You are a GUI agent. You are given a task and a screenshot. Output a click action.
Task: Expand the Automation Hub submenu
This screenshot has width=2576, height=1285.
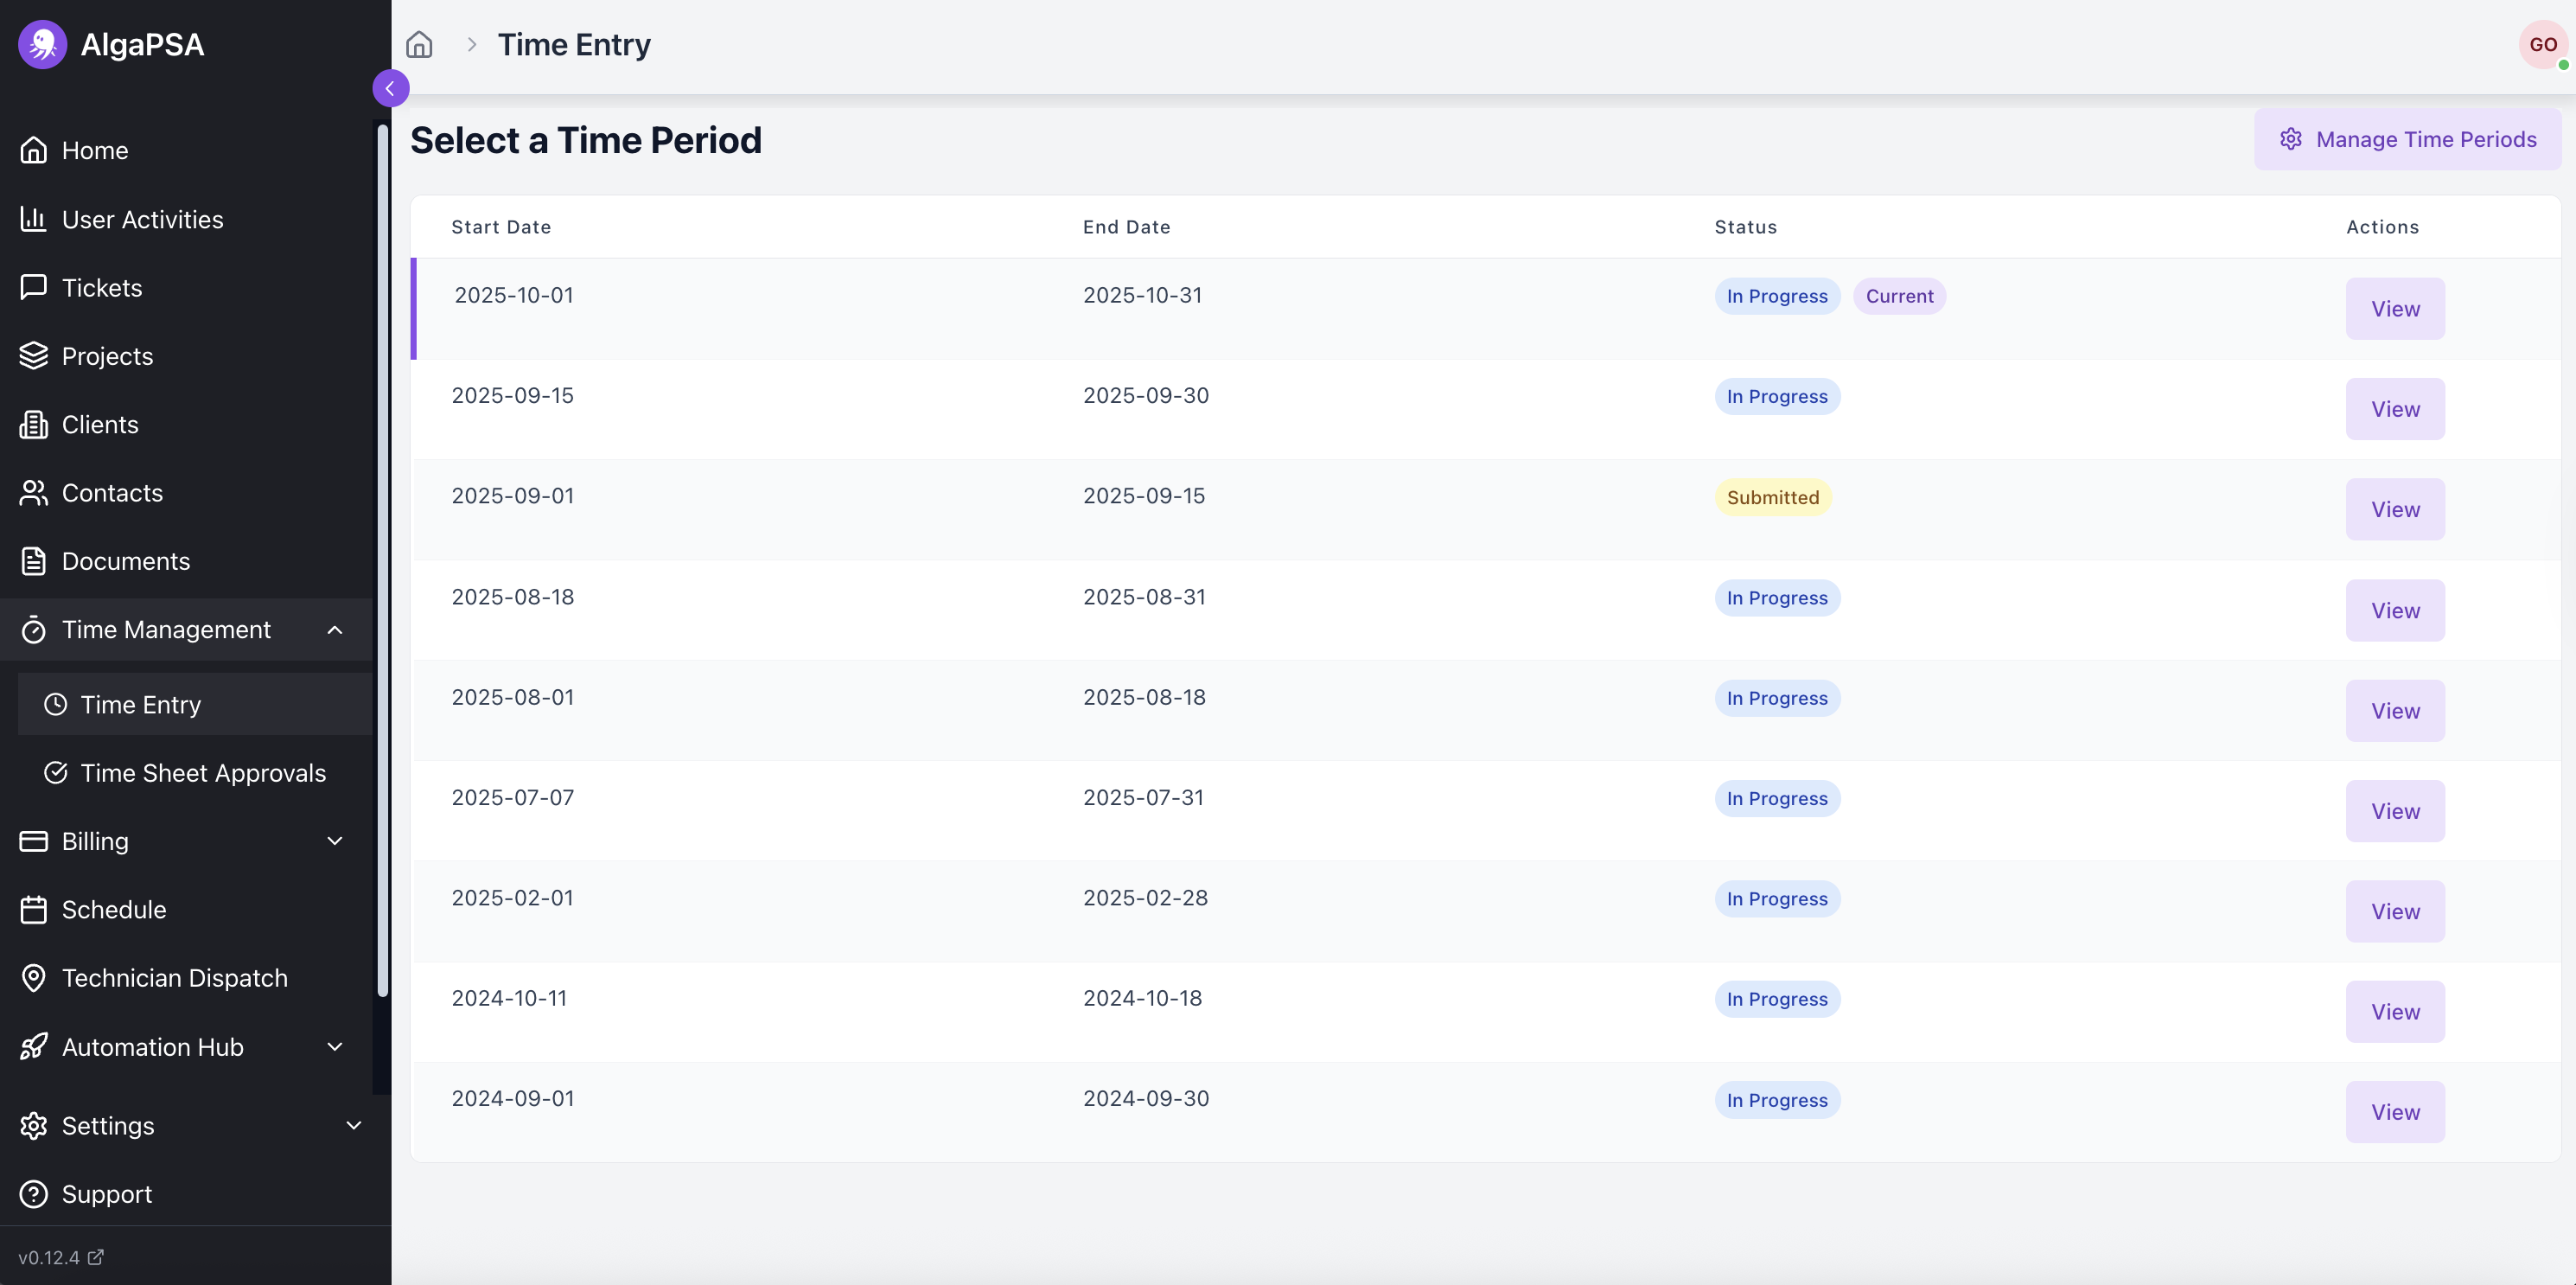coord(335,1046)
